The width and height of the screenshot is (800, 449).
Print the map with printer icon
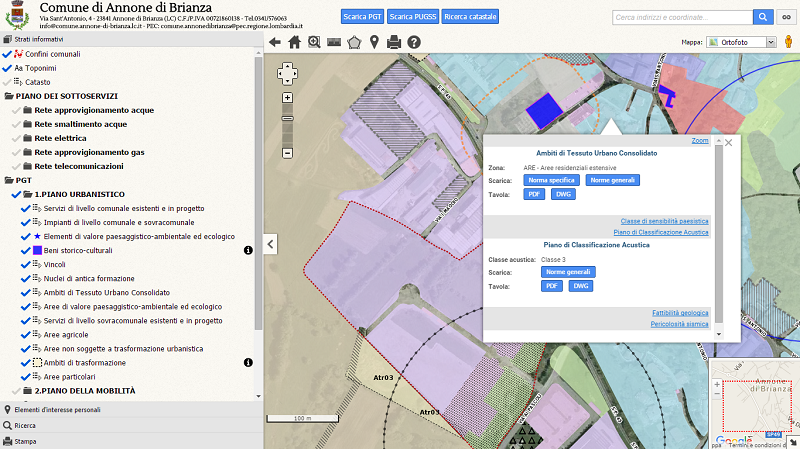tap(394, 42)
